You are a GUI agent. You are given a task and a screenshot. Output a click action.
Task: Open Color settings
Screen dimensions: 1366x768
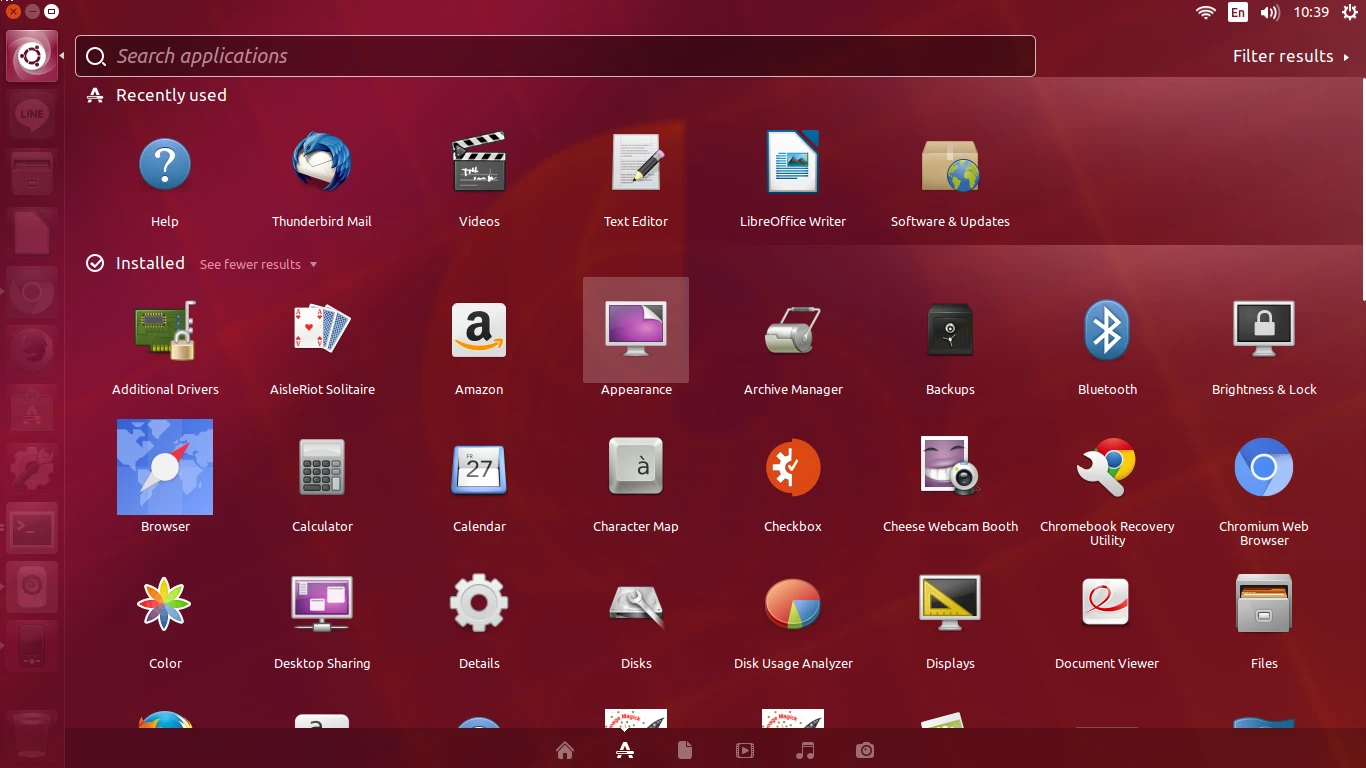click(x=165, y=604)
